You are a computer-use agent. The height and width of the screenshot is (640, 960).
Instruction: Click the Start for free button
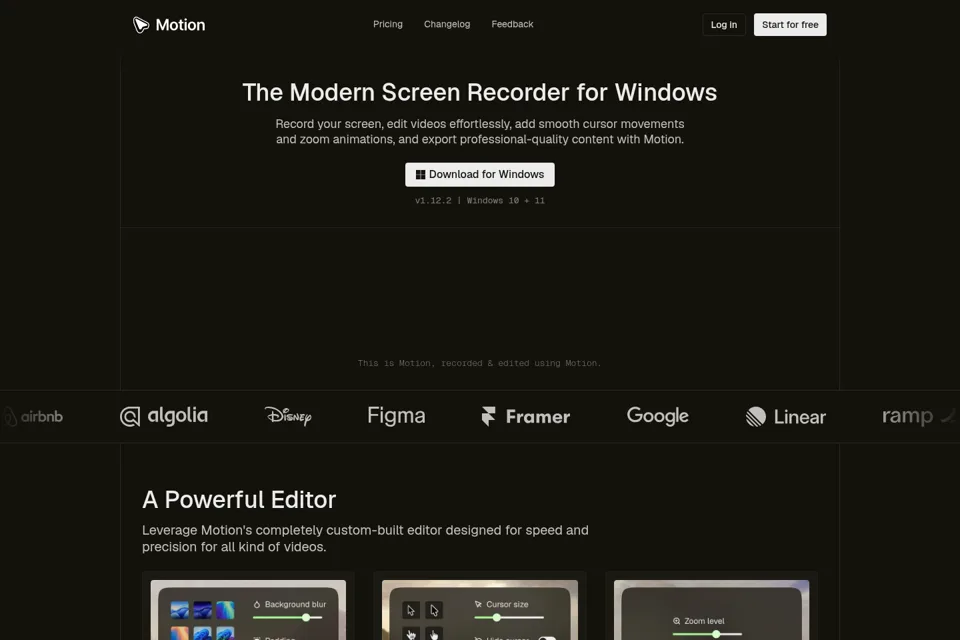(790, 24)
